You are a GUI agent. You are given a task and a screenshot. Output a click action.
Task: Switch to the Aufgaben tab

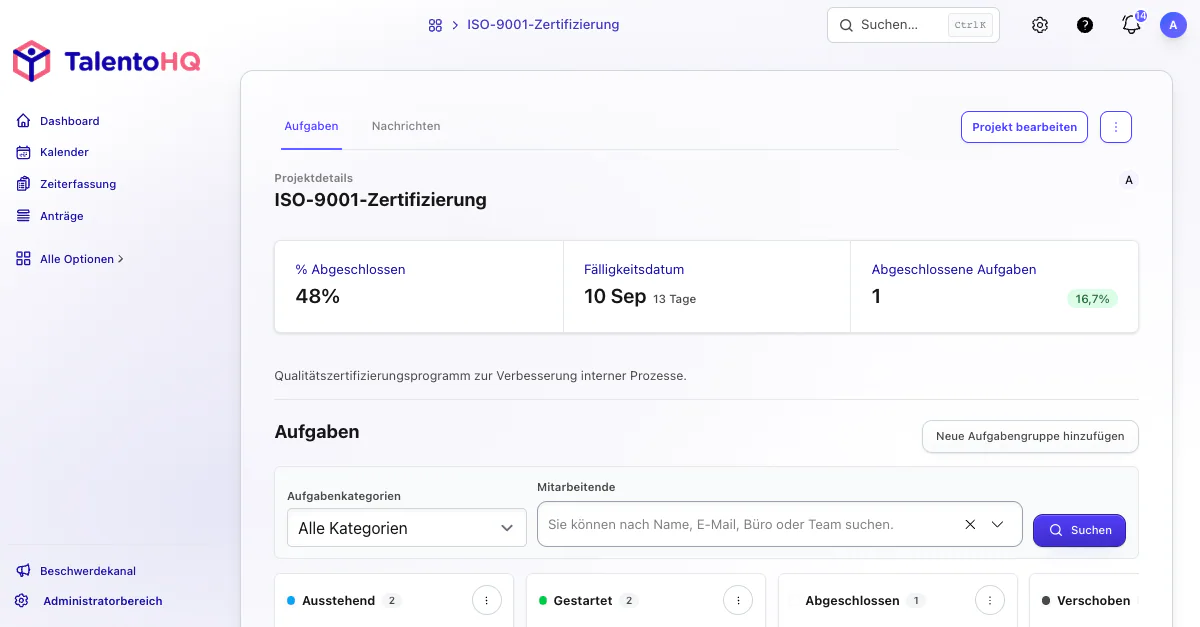click(311, 127)
